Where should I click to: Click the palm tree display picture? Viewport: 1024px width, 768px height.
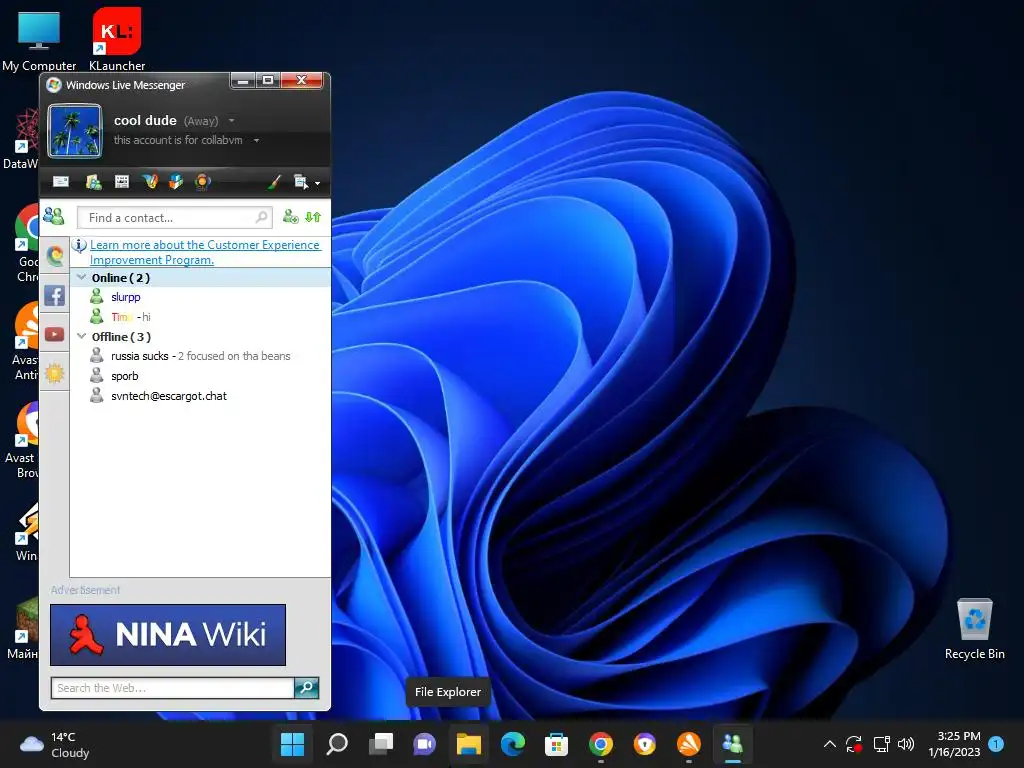pos(75,131)
